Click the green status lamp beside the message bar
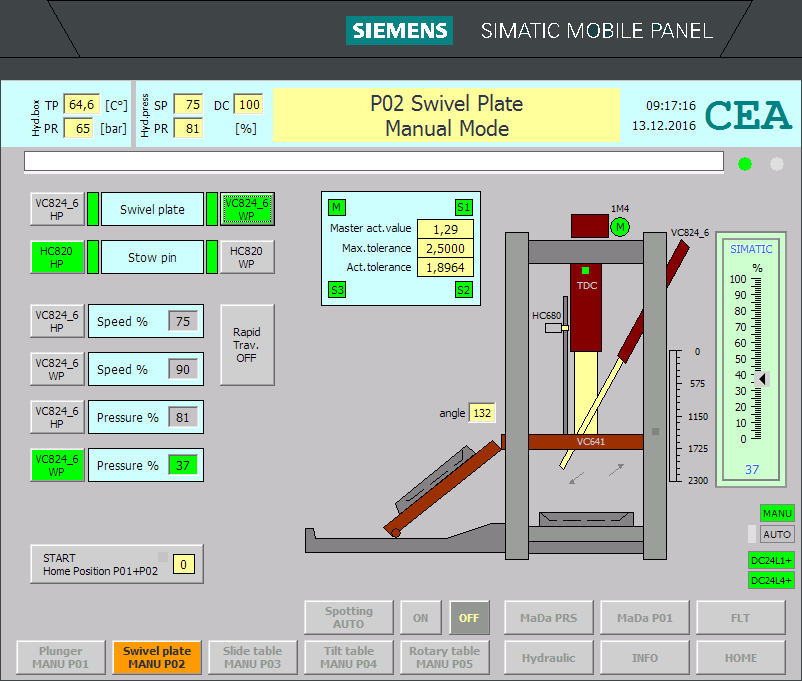The image size is (802, 681). 745,164
